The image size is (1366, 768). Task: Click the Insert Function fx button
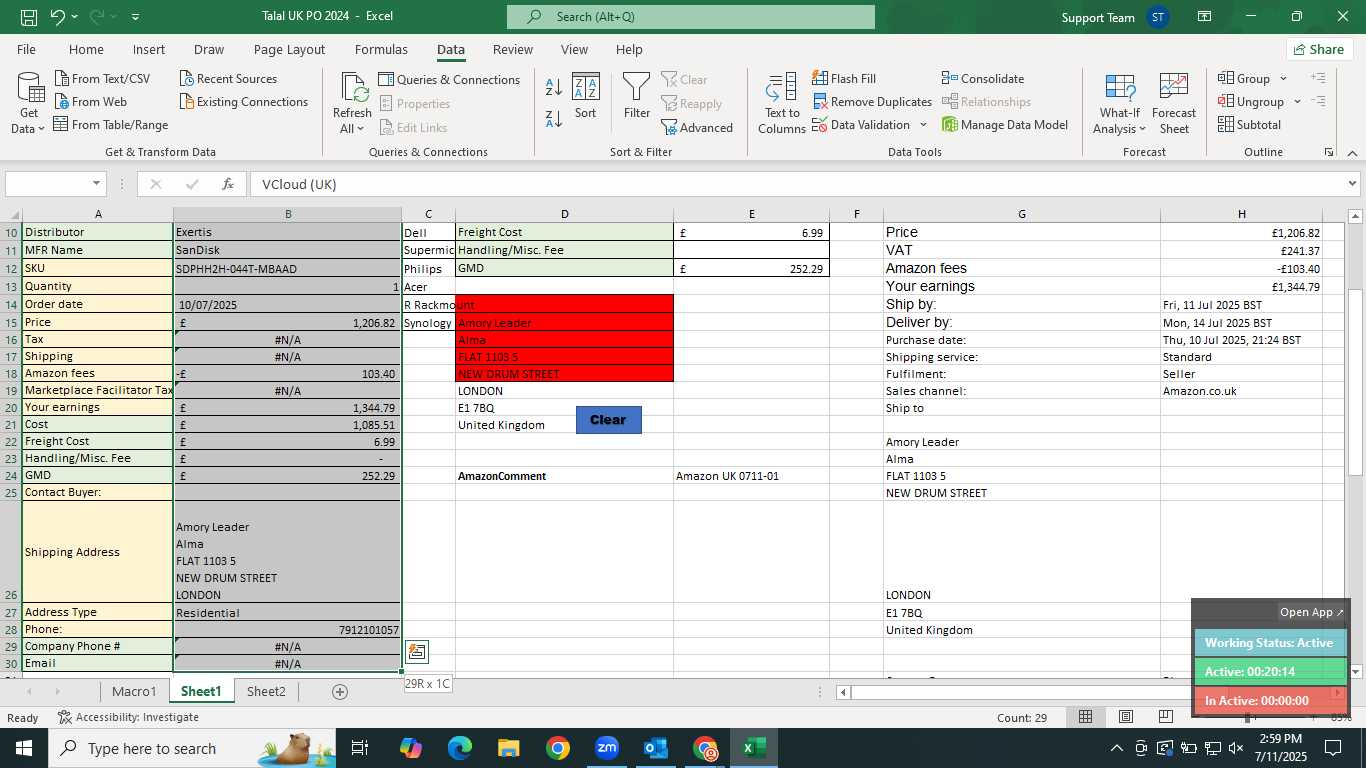point(228,184)
